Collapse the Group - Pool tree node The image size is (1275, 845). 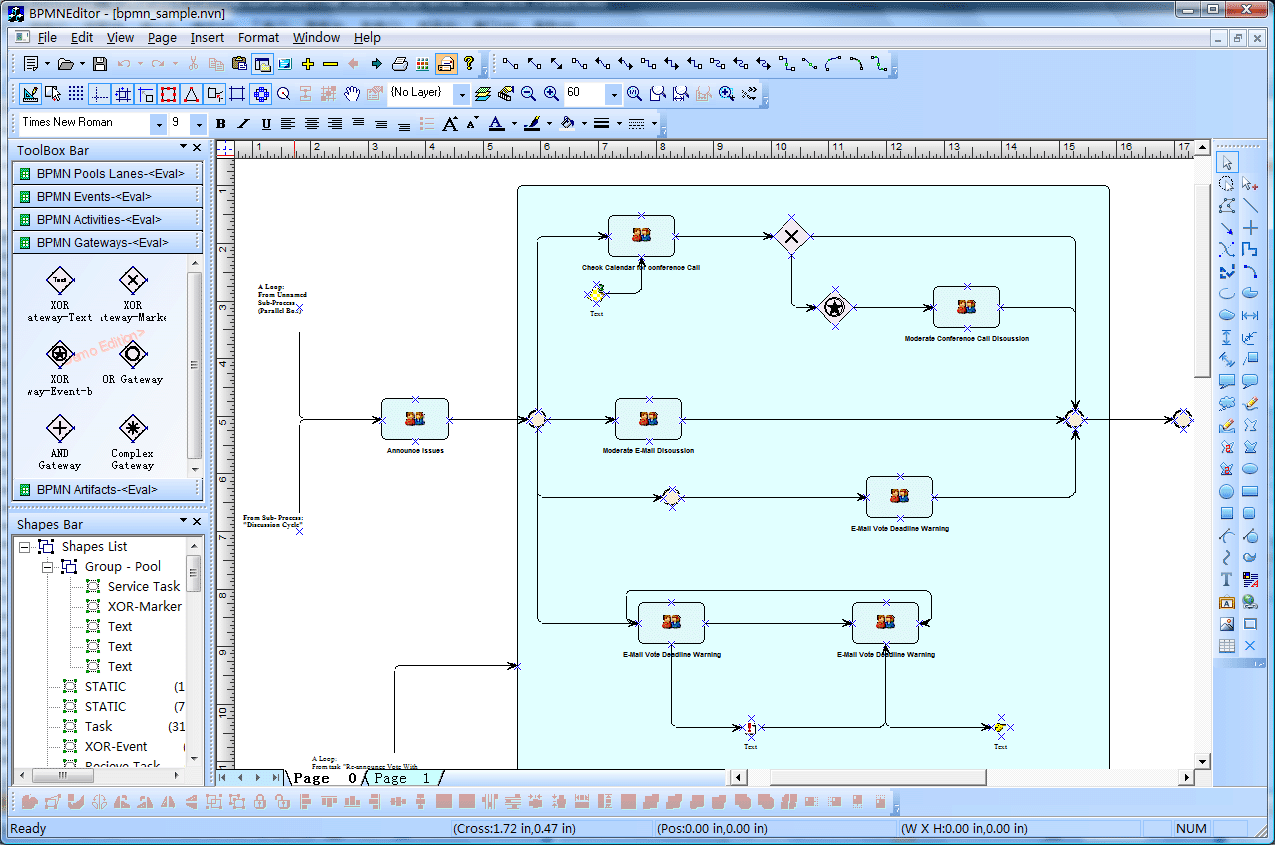click(47, 566)
